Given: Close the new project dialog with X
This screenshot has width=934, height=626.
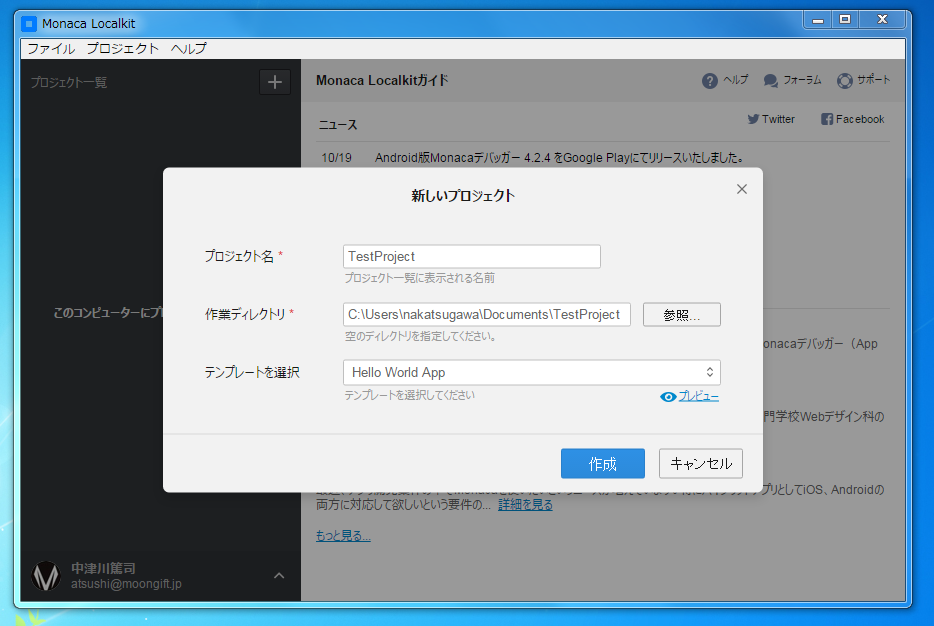Looking at the screenshot, I should pyautogui.click(x=742, y=189).
